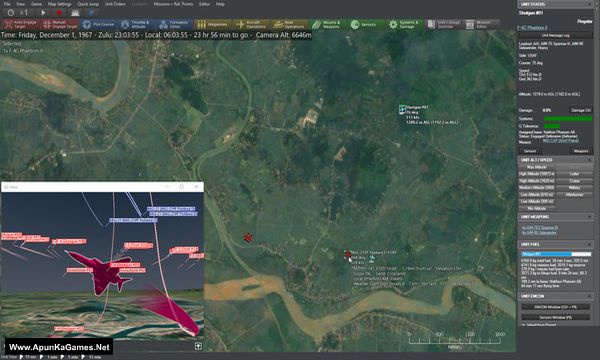Image resolution: width=600 pixels, height=360 pixels.
Task: Click the time and camera altitude status bar
Action: coord(156,35)
